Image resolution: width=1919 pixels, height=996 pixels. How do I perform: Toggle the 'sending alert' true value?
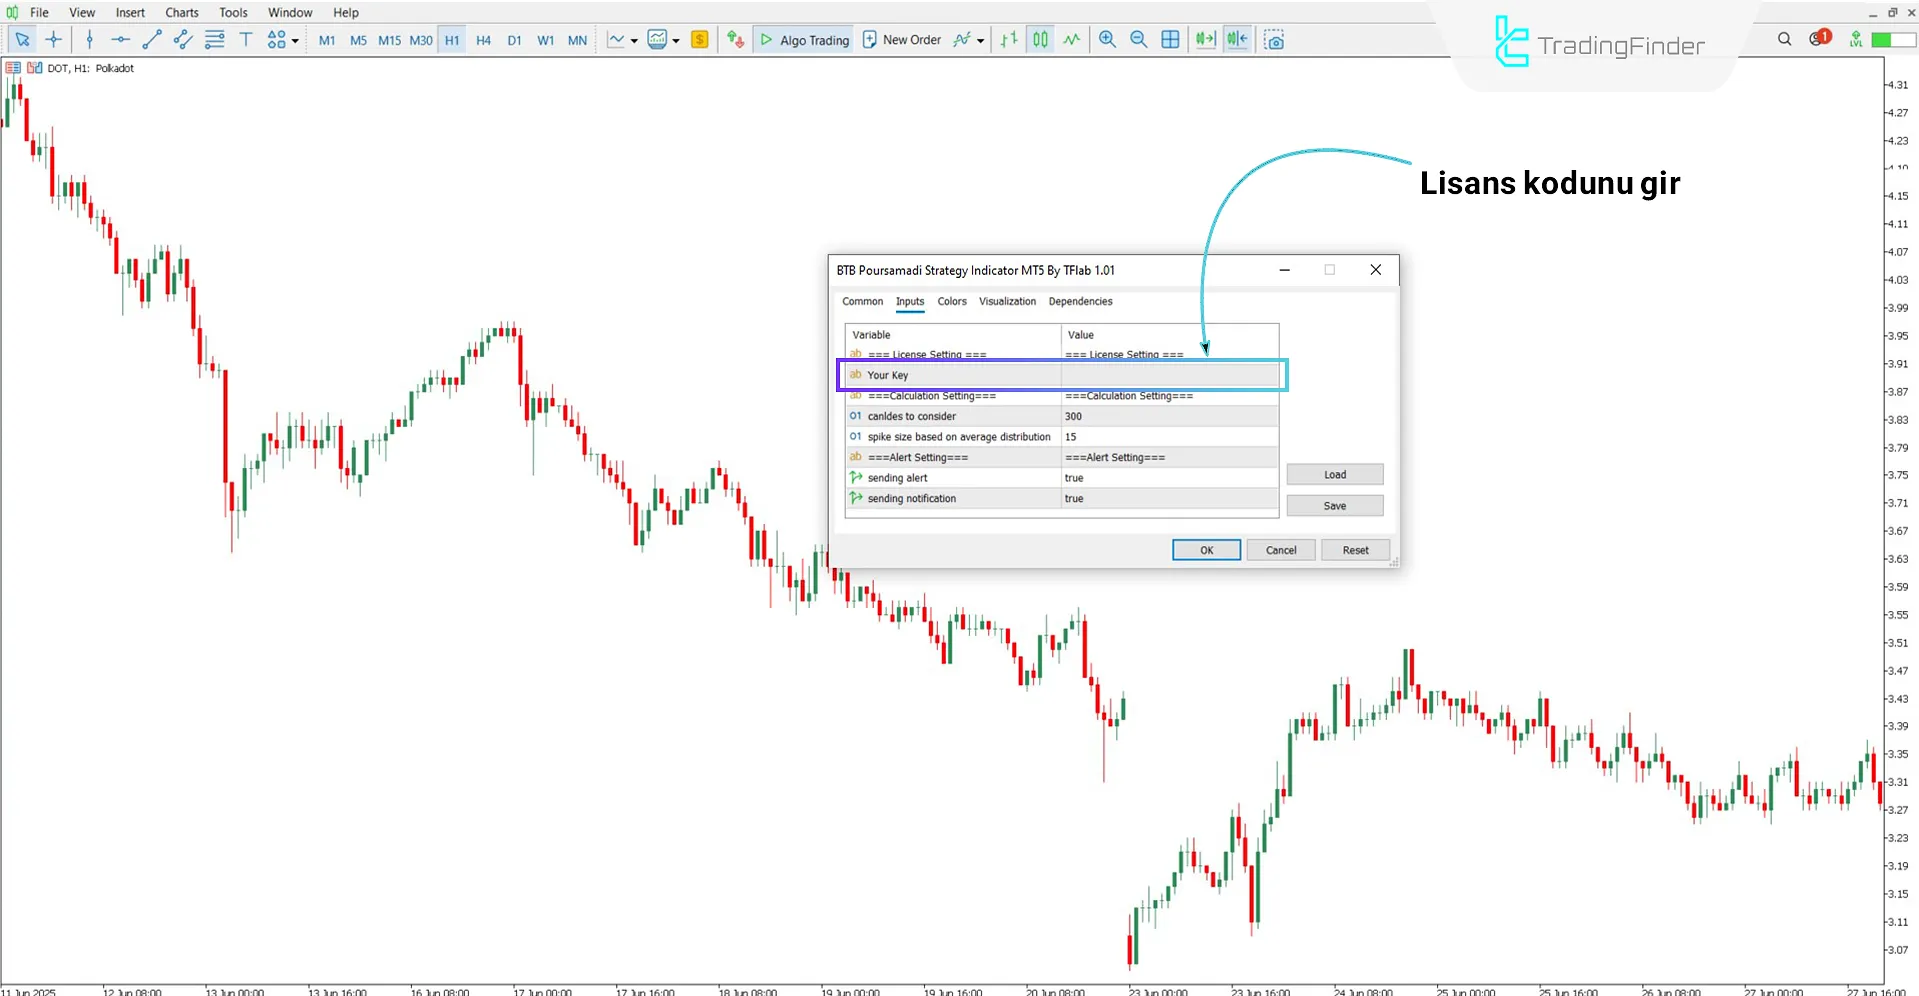tap(1168, 478)
